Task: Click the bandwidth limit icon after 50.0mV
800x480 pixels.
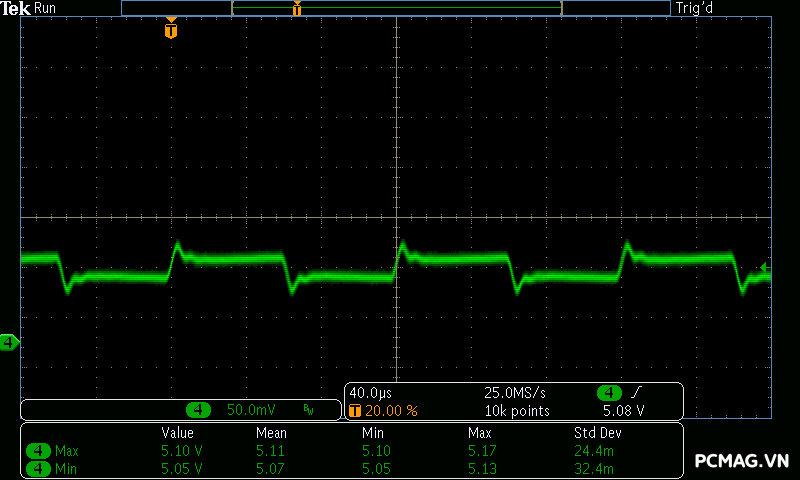Action: 309,410
